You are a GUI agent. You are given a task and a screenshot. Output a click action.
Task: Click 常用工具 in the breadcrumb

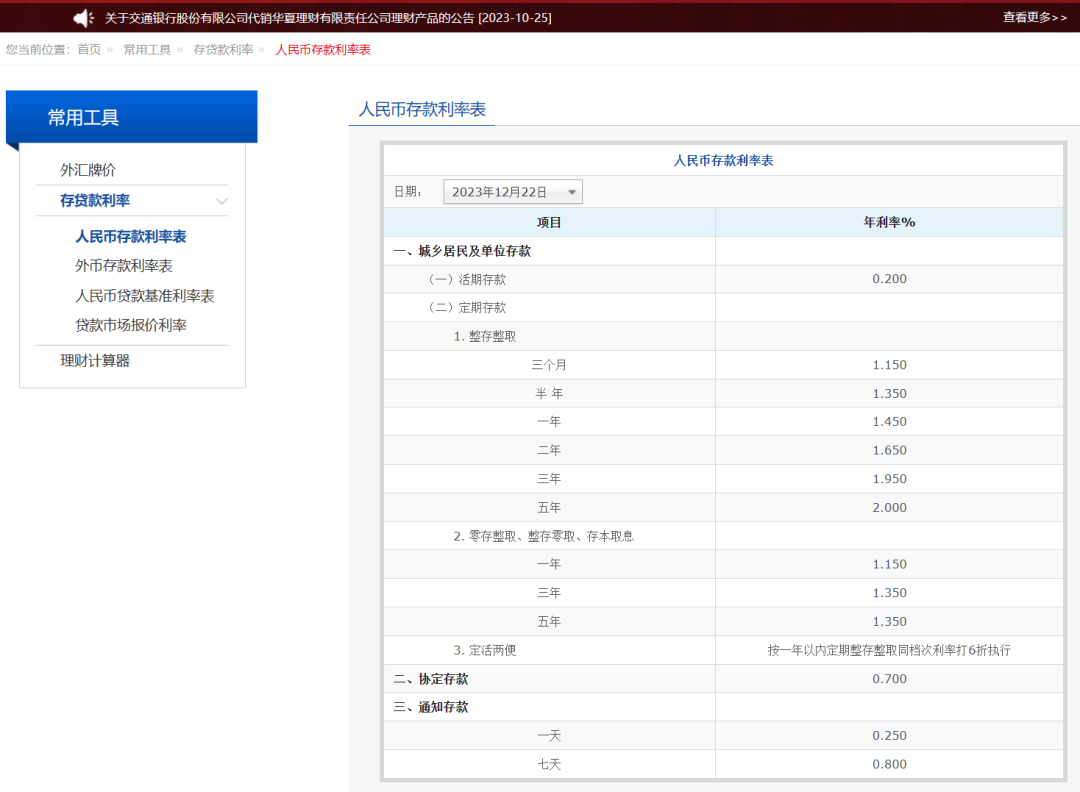pyautogui.click(x=147, y=48)
